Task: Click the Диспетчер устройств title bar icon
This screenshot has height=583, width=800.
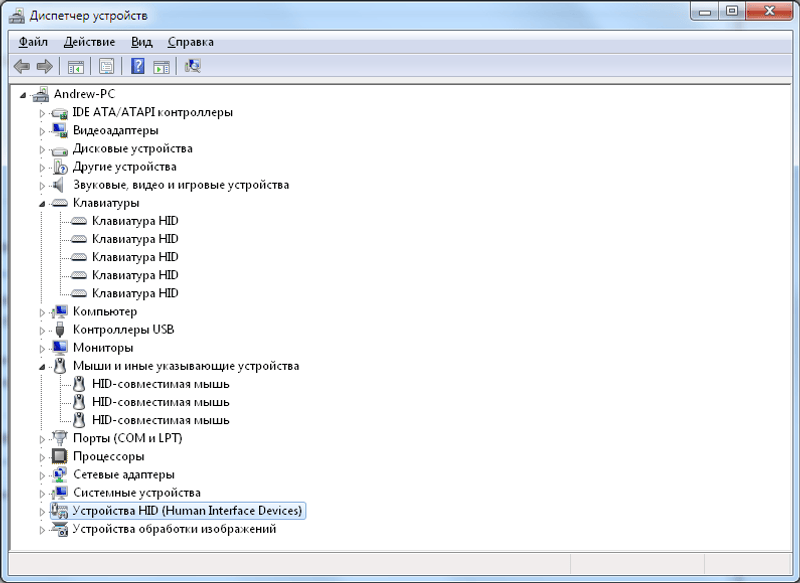Action: [x=16, y=15]
